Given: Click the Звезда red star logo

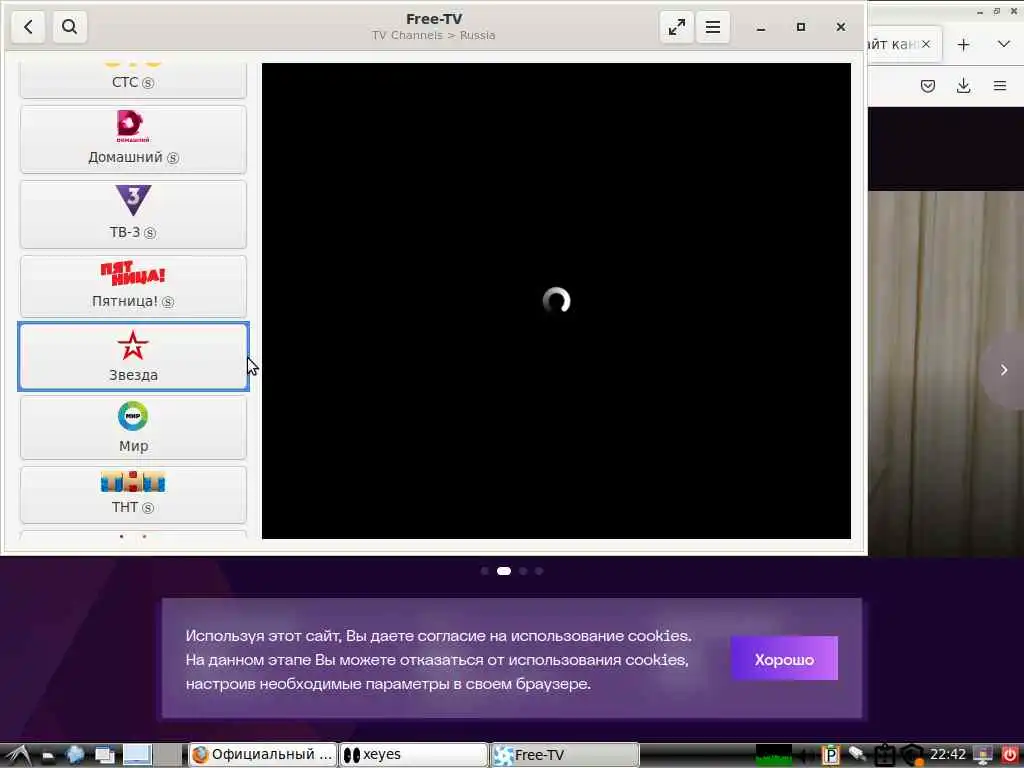Looking at the screenshot, I should coord(133,345).
